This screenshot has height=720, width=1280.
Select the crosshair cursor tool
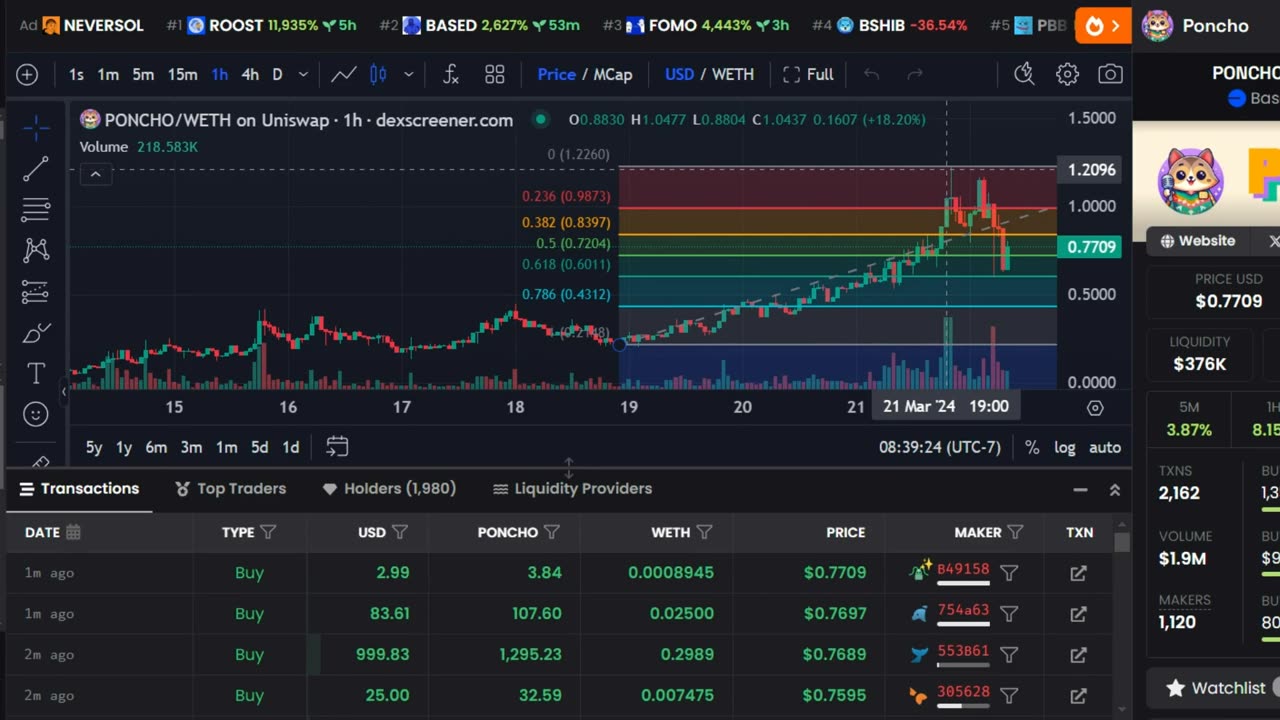click(x=36, y=127)
